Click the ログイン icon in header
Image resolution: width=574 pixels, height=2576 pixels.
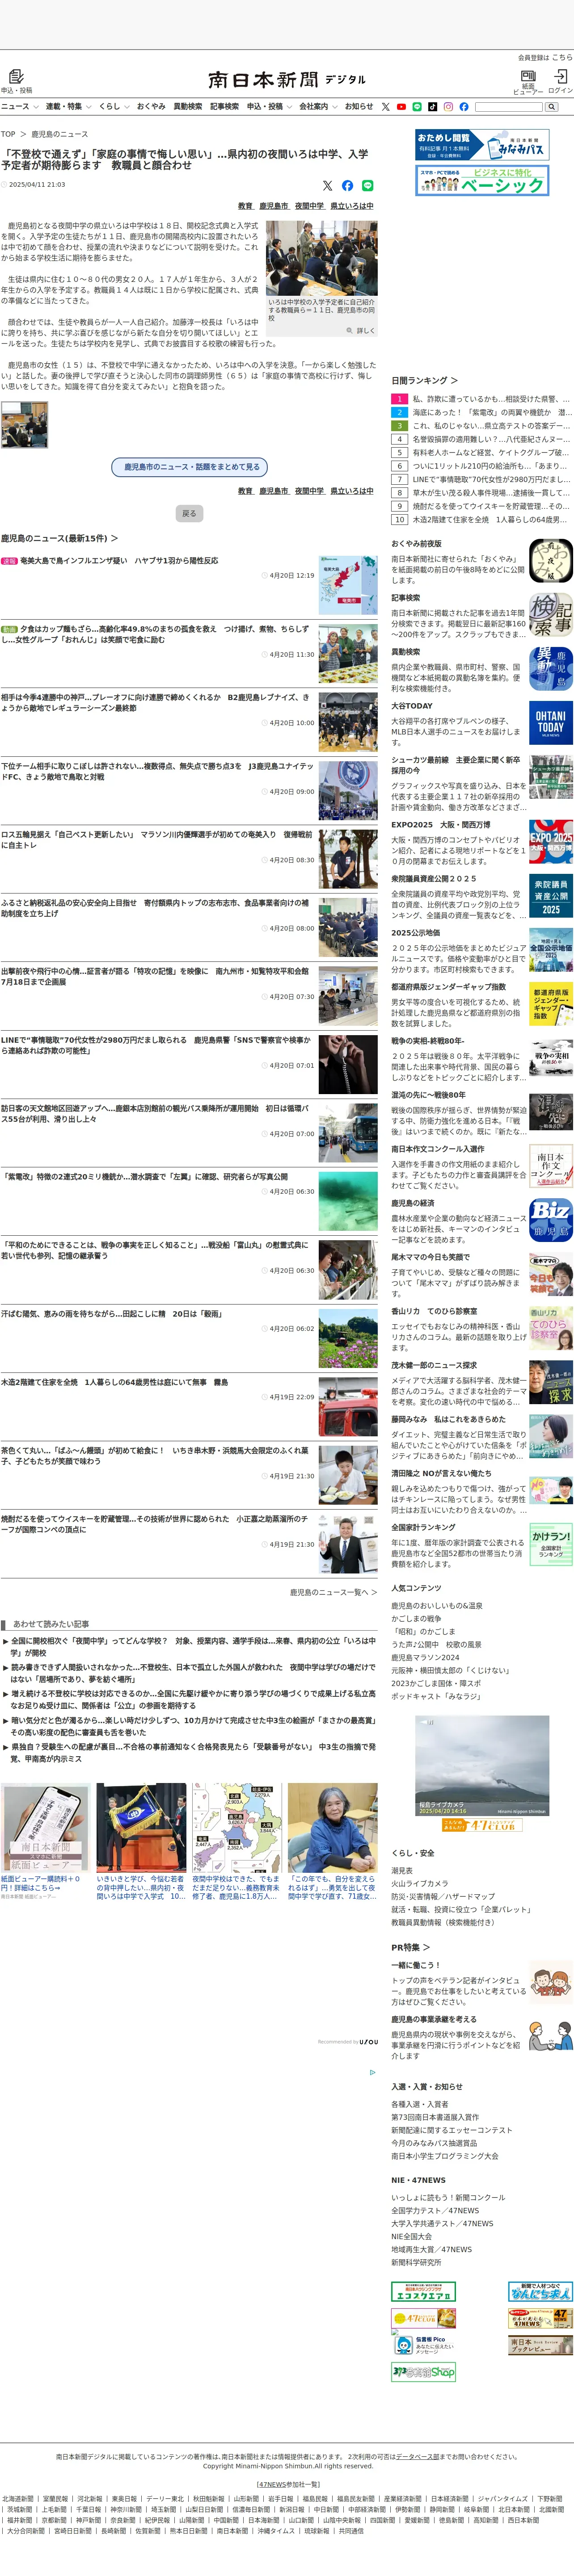tap(560, 76)
